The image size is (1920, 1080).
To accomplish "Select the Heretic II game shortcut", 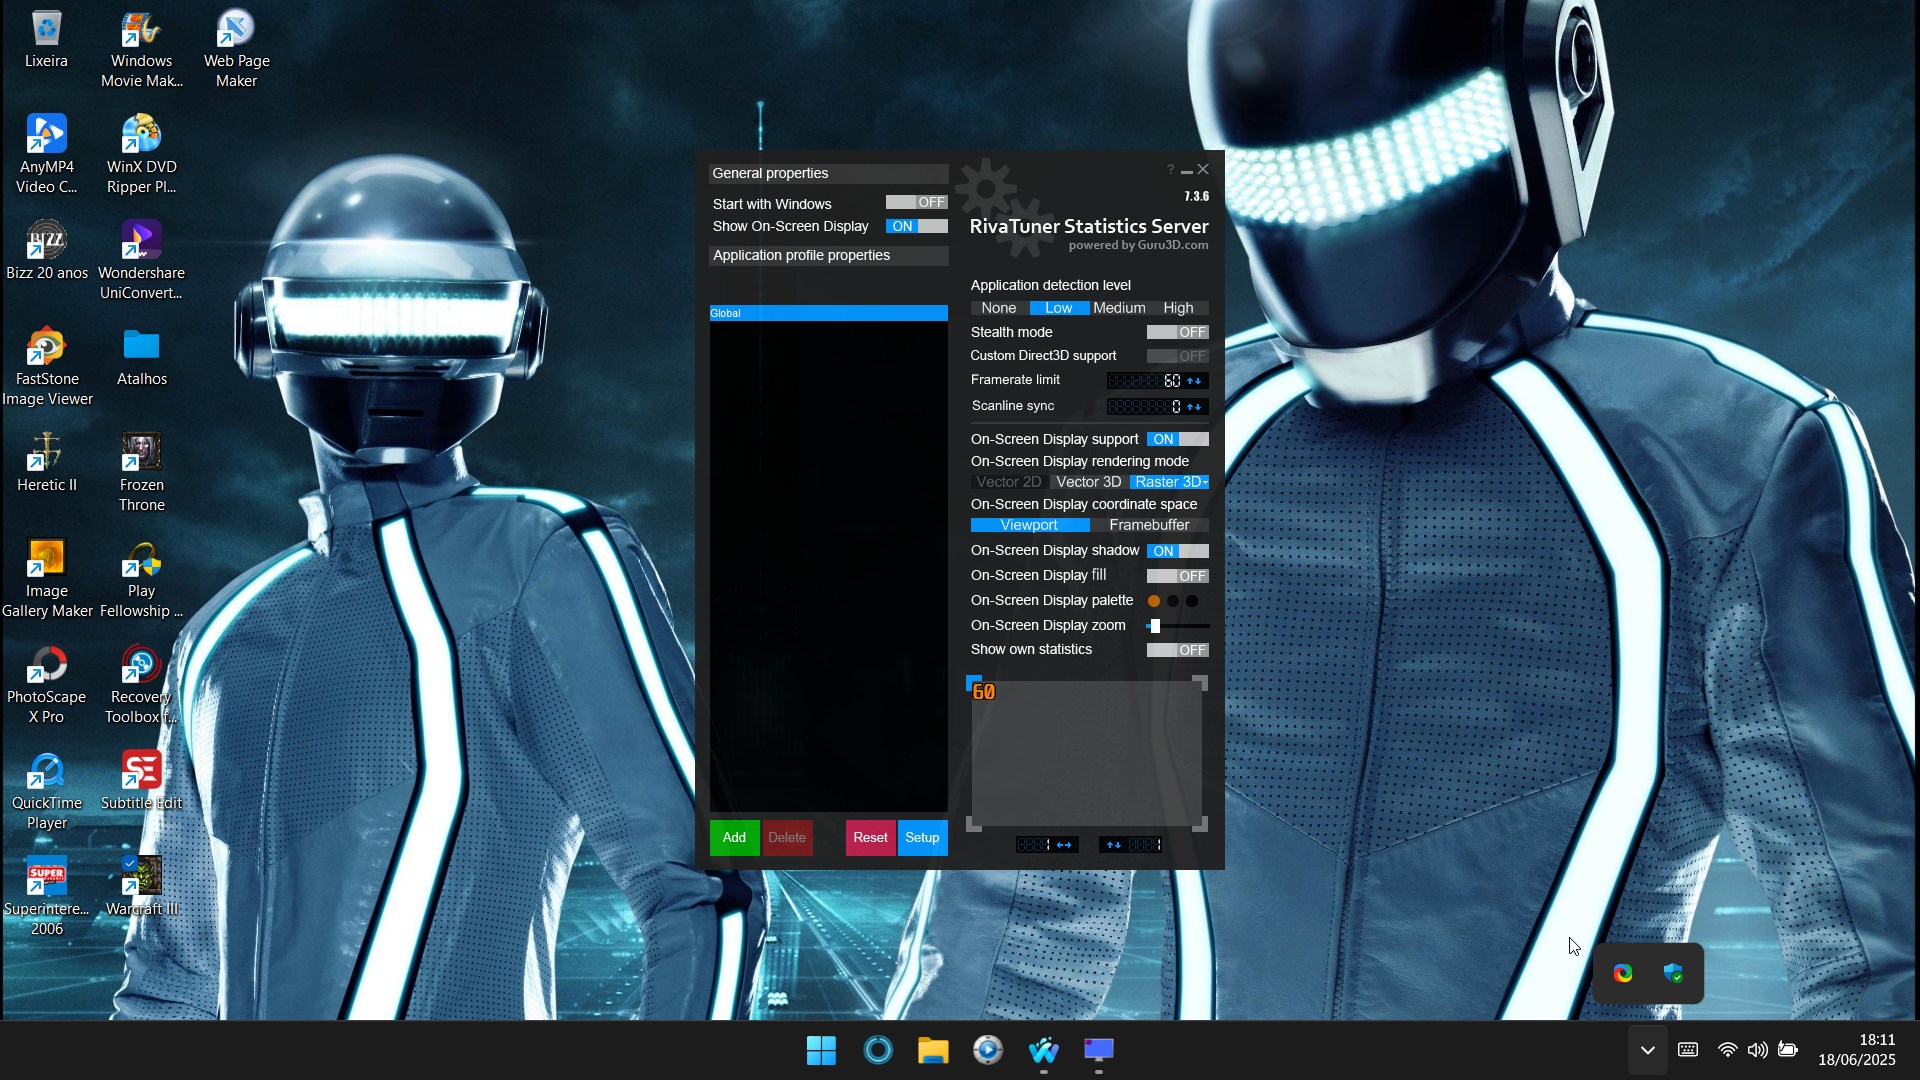I will click(46, 463).
